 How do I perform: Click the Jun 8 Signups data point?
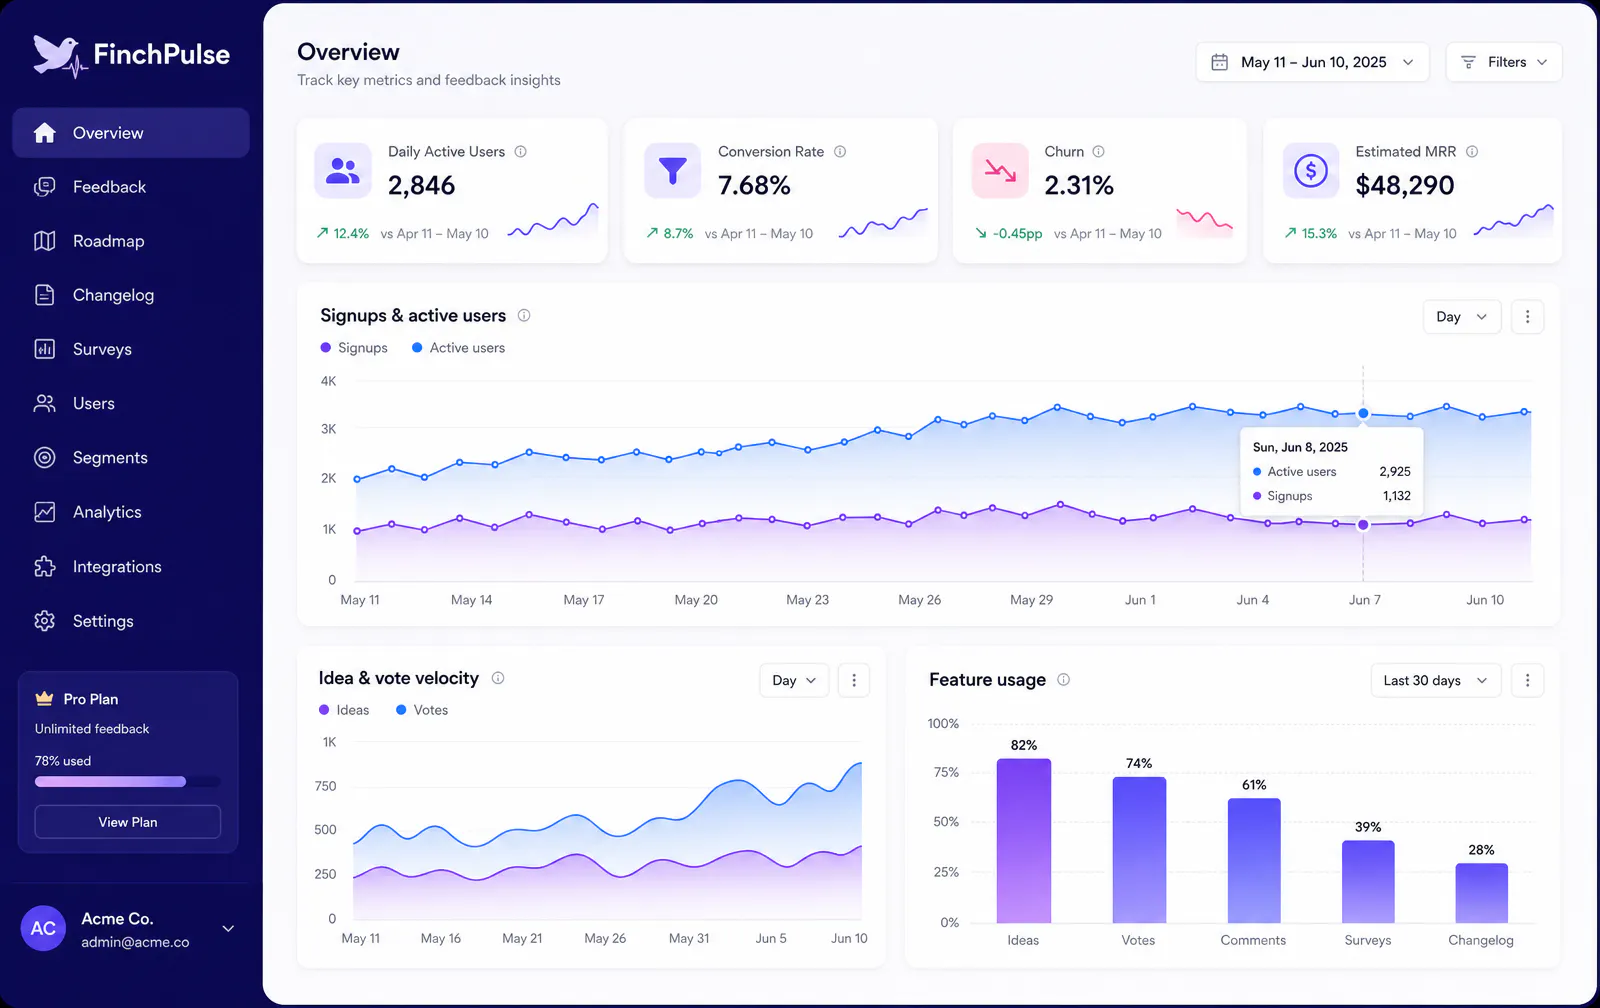tap(1363, 525)
